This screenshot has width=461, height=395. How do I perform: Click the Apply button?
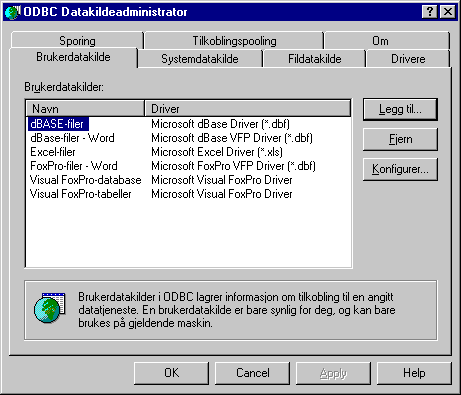coord(333,373)
